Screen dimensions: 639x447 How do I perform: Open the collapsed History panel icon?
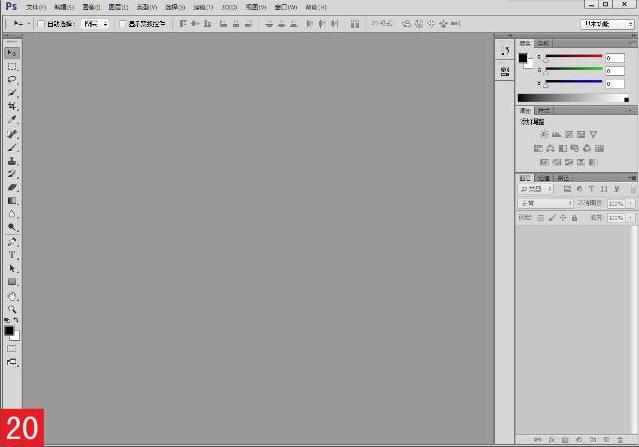click(505, 51)
